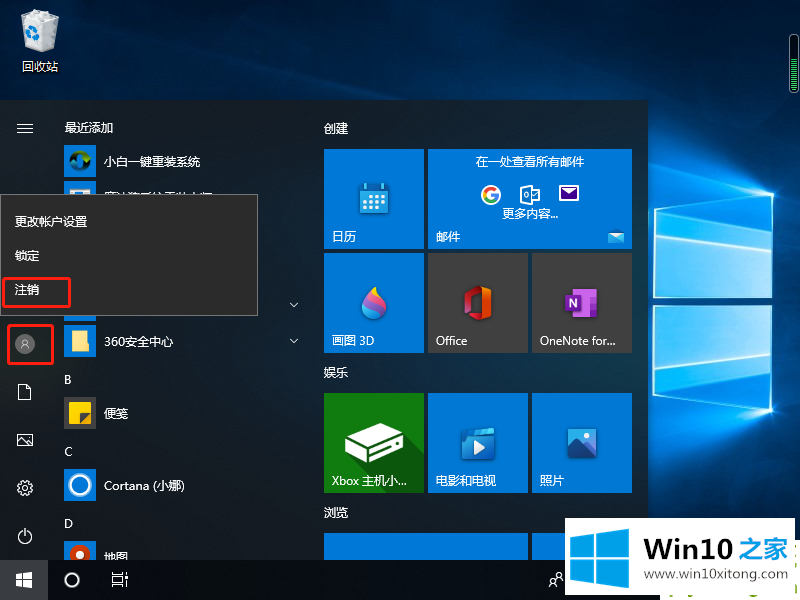Click the user account avatar icon
This screenshot has width=800, height=600.
tap(26, 344)
